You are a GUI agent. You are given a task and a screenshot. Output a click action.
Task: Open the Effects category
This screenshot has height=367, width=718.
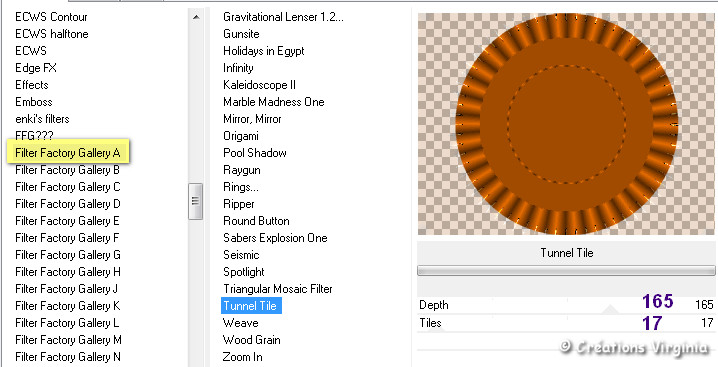coord(32,85)
